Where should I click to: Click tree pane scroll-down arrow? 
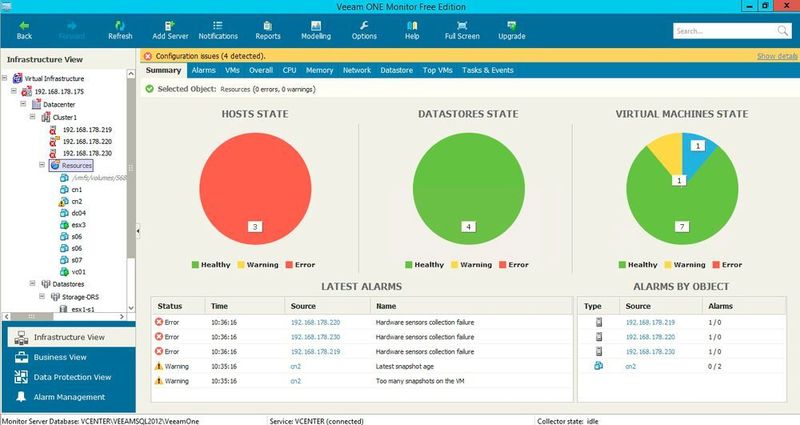tap(131, 308)
